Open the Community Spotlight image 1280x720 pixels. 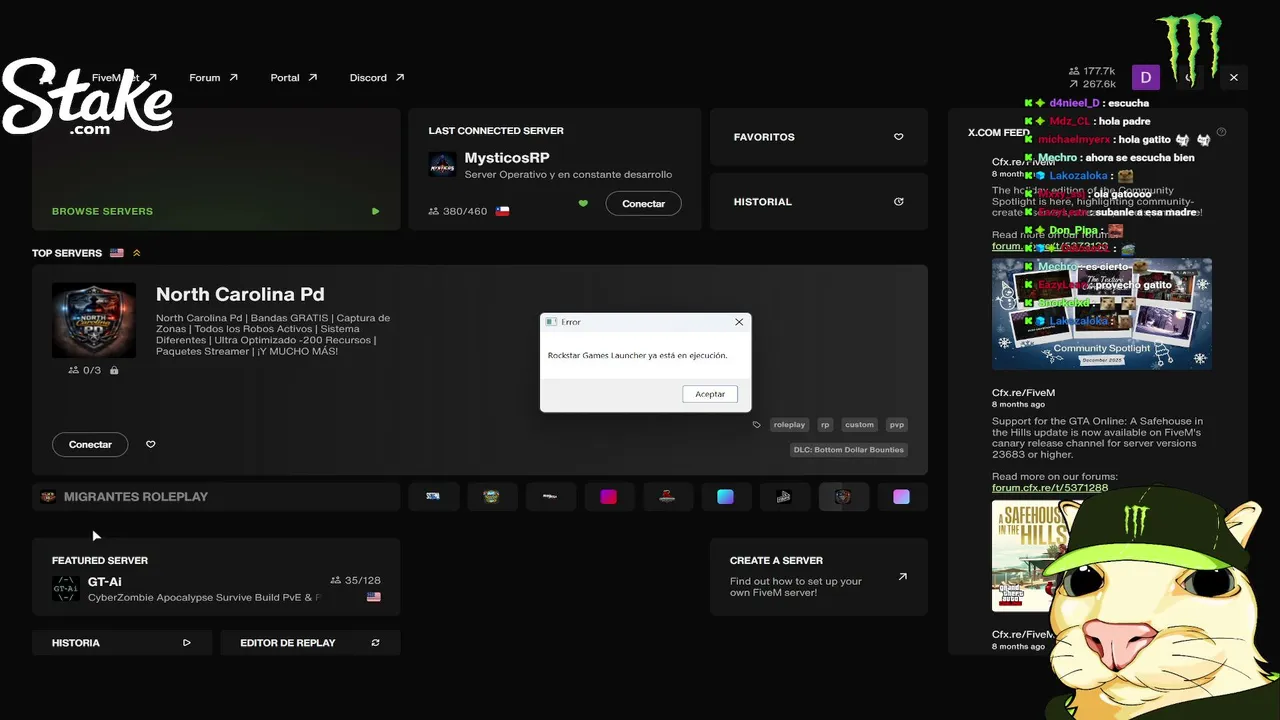pyautogui.click(x=1102, y=314)
